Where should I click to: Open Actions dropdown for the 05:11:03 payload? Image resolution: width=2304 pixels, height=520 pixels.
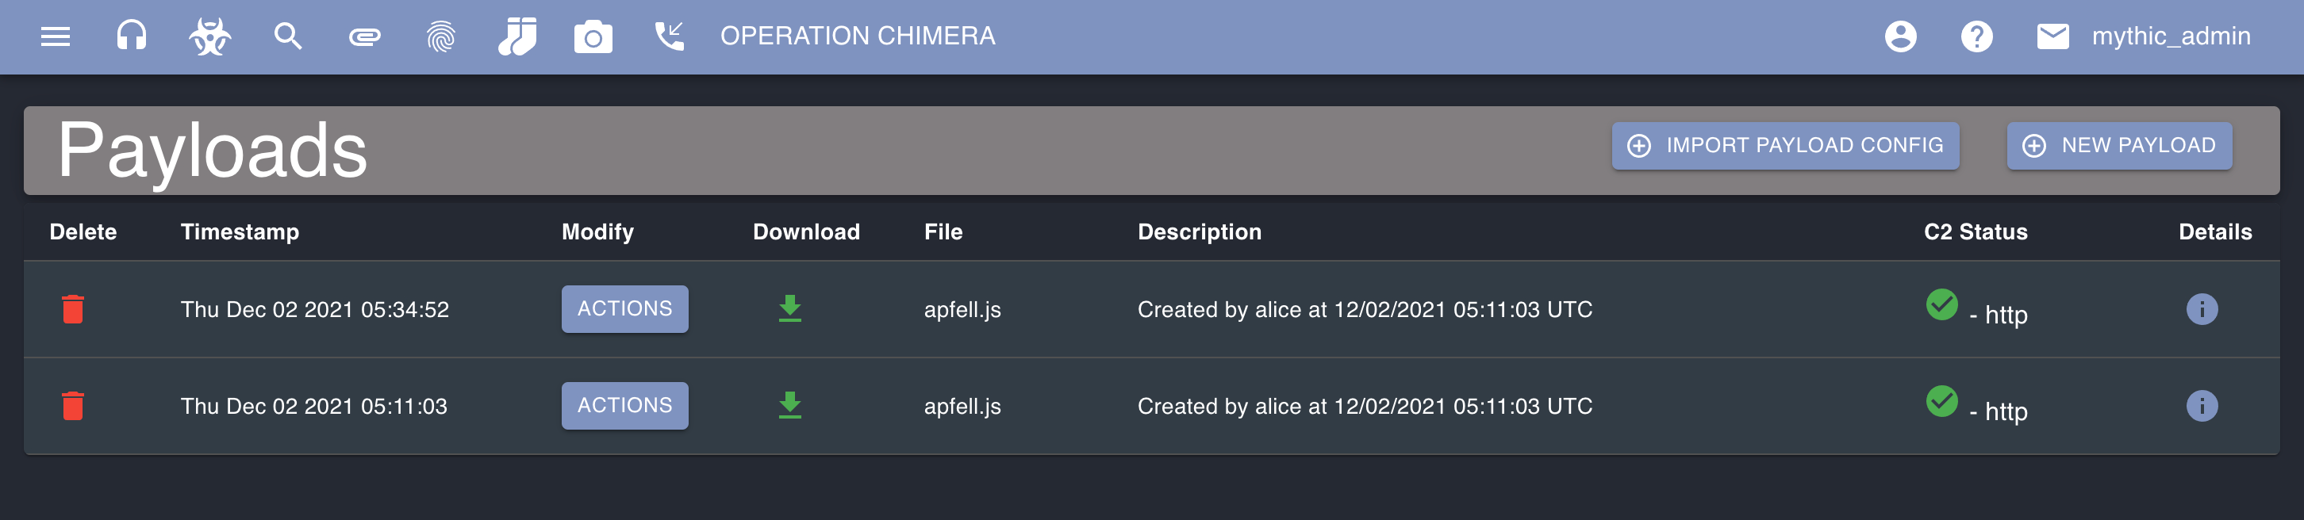[x=625, y=406]
